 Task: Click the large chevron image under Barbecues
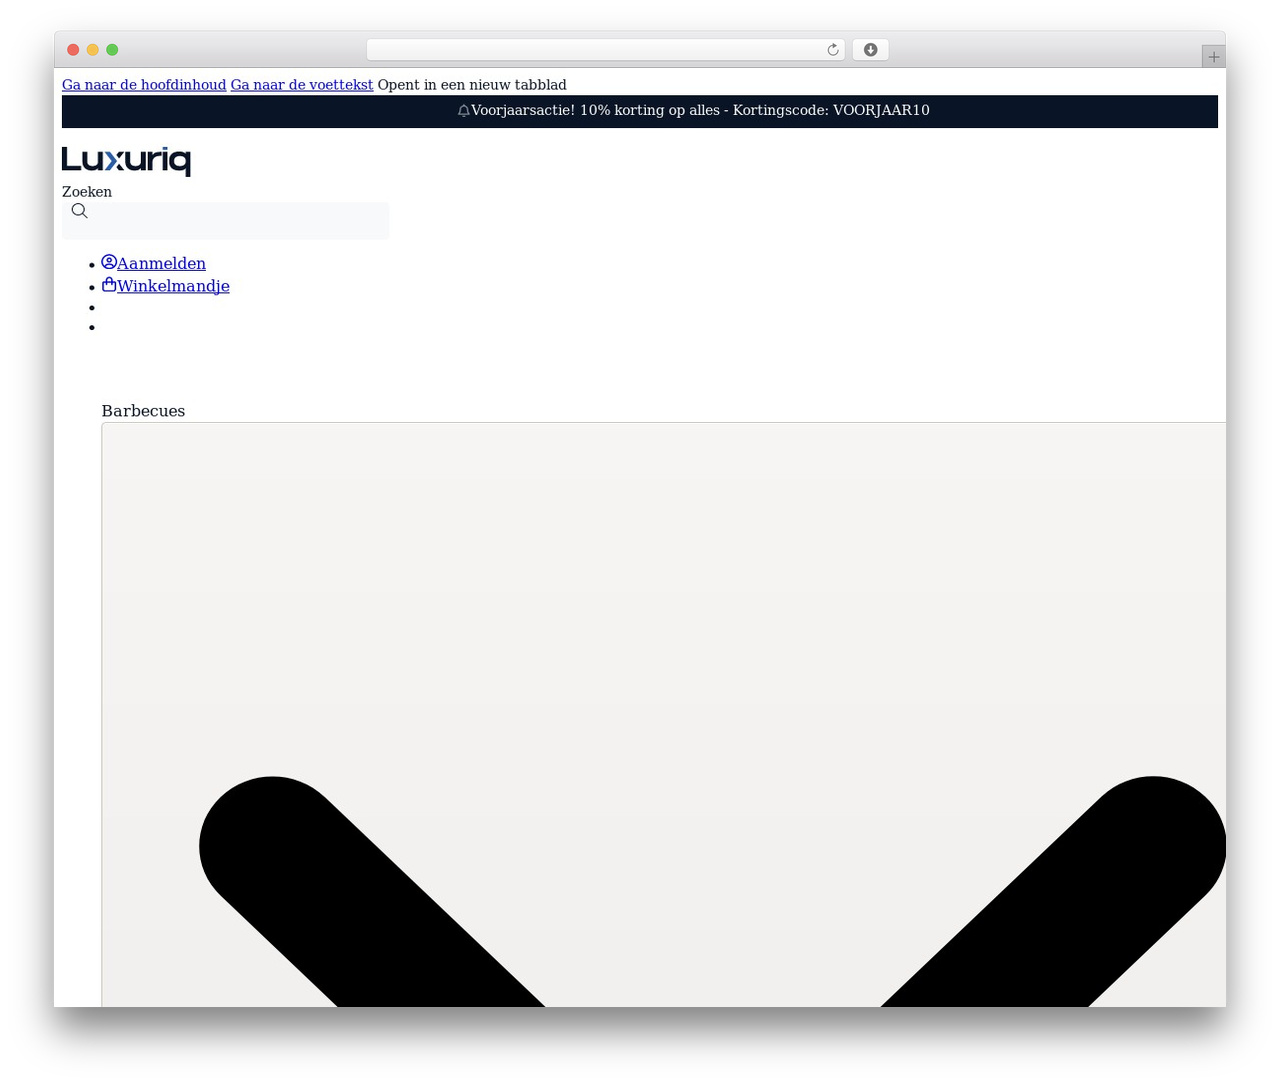click(663, 715)
